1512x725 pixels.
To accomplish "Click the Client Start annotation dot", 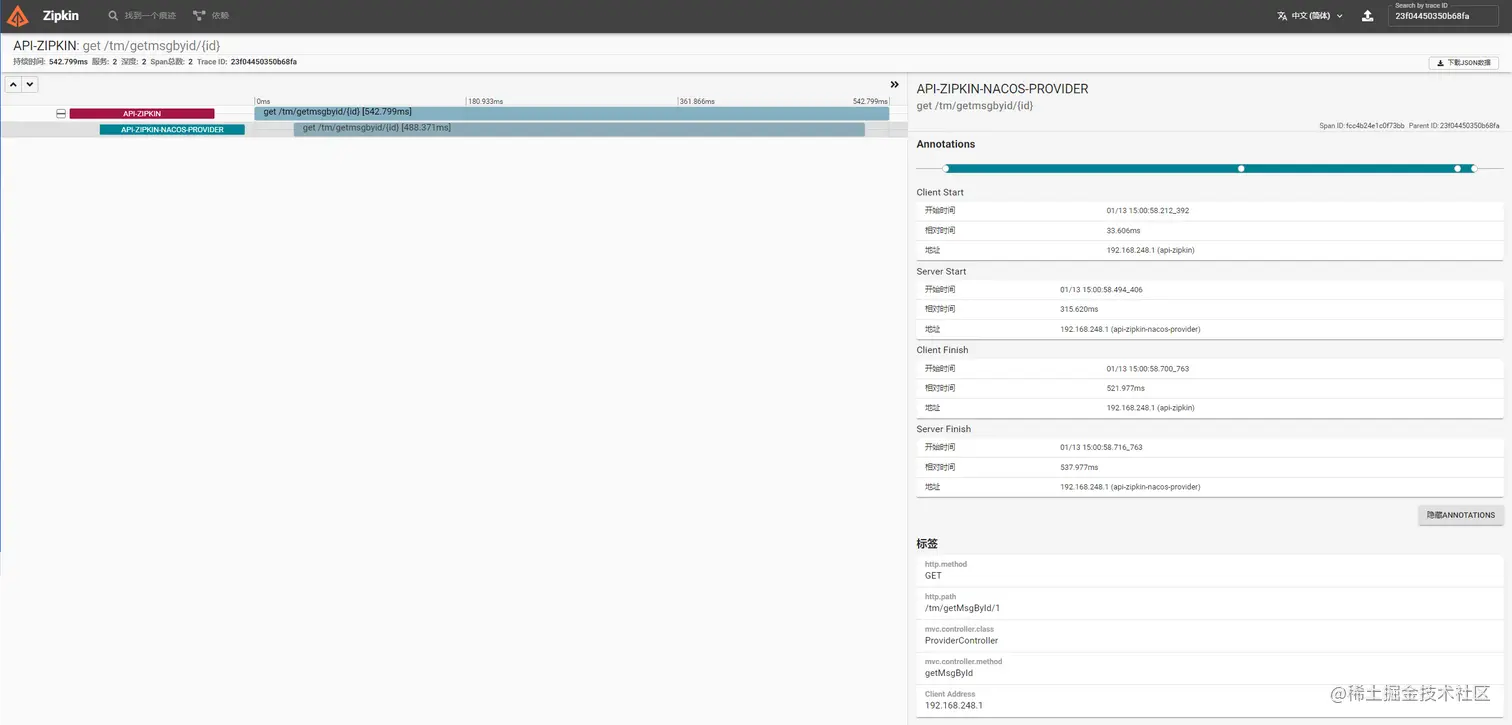I will point(946,169).
